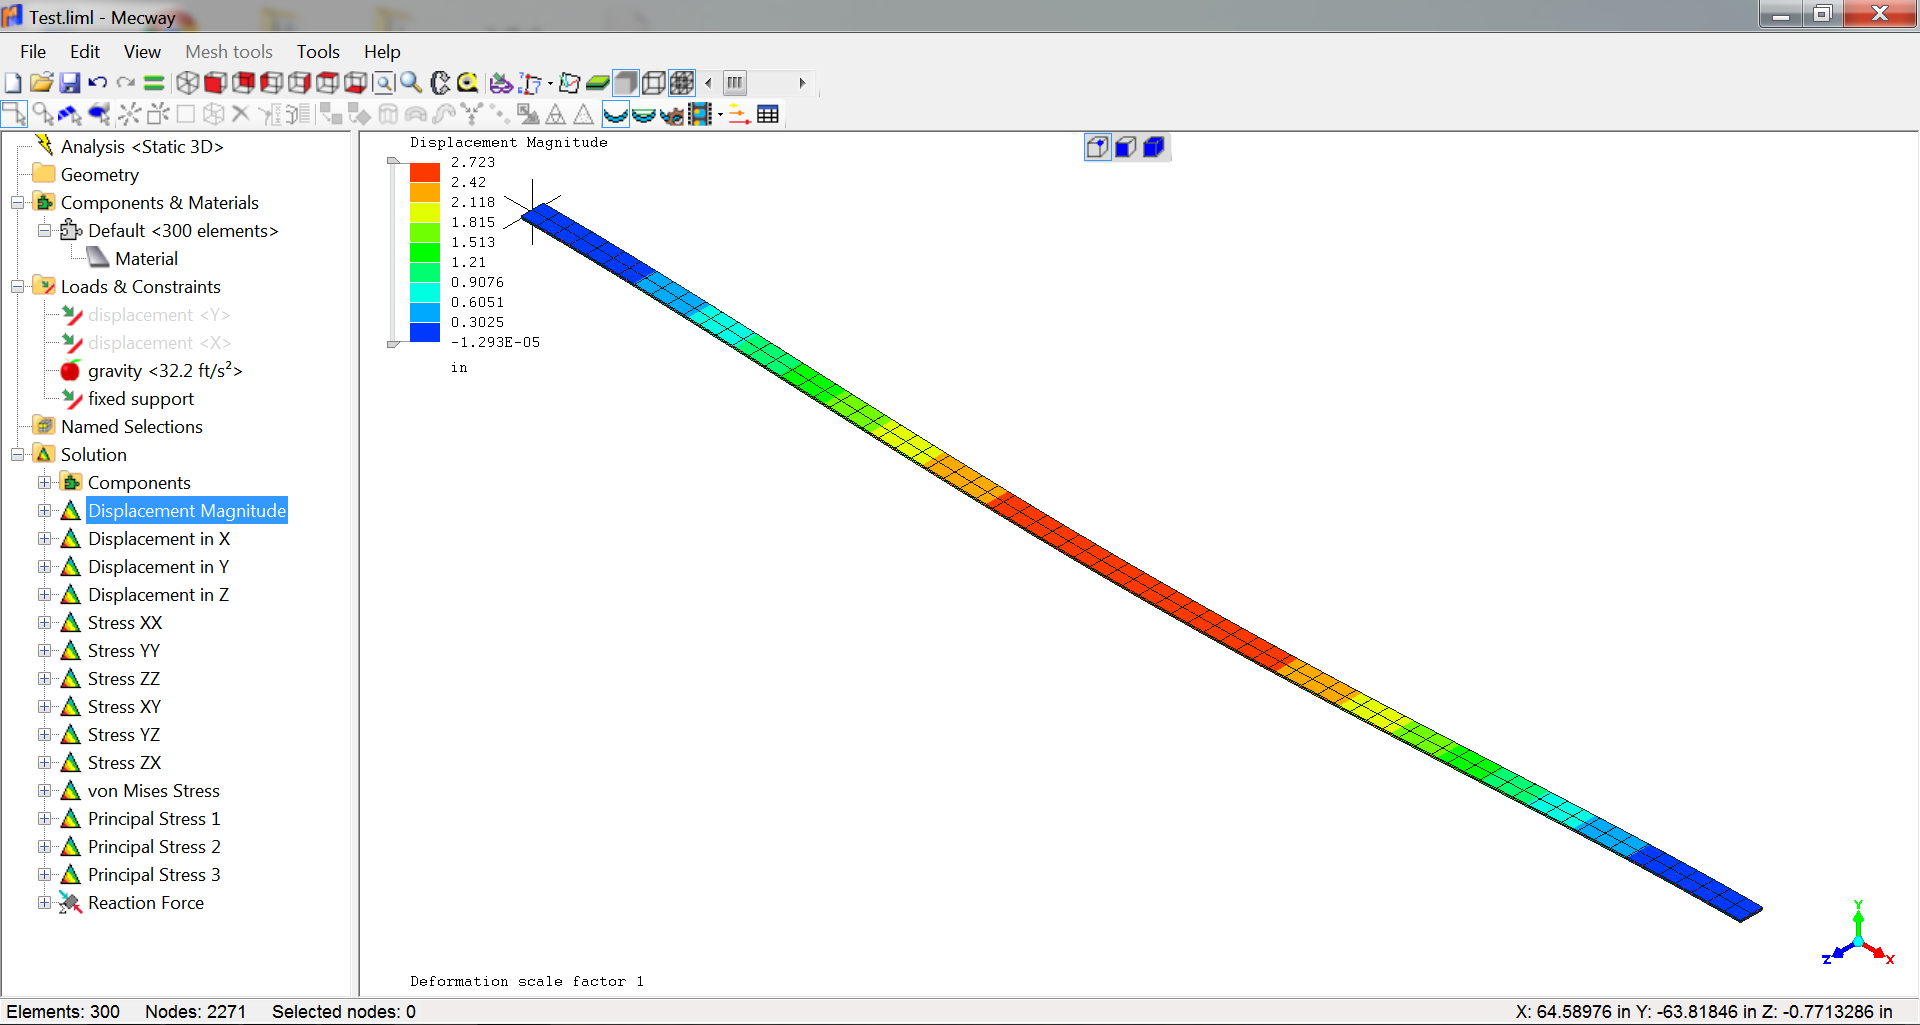Select the fixed support constraint
Viewport: 1920px width, 1025px height.
[x=141, y=399]
